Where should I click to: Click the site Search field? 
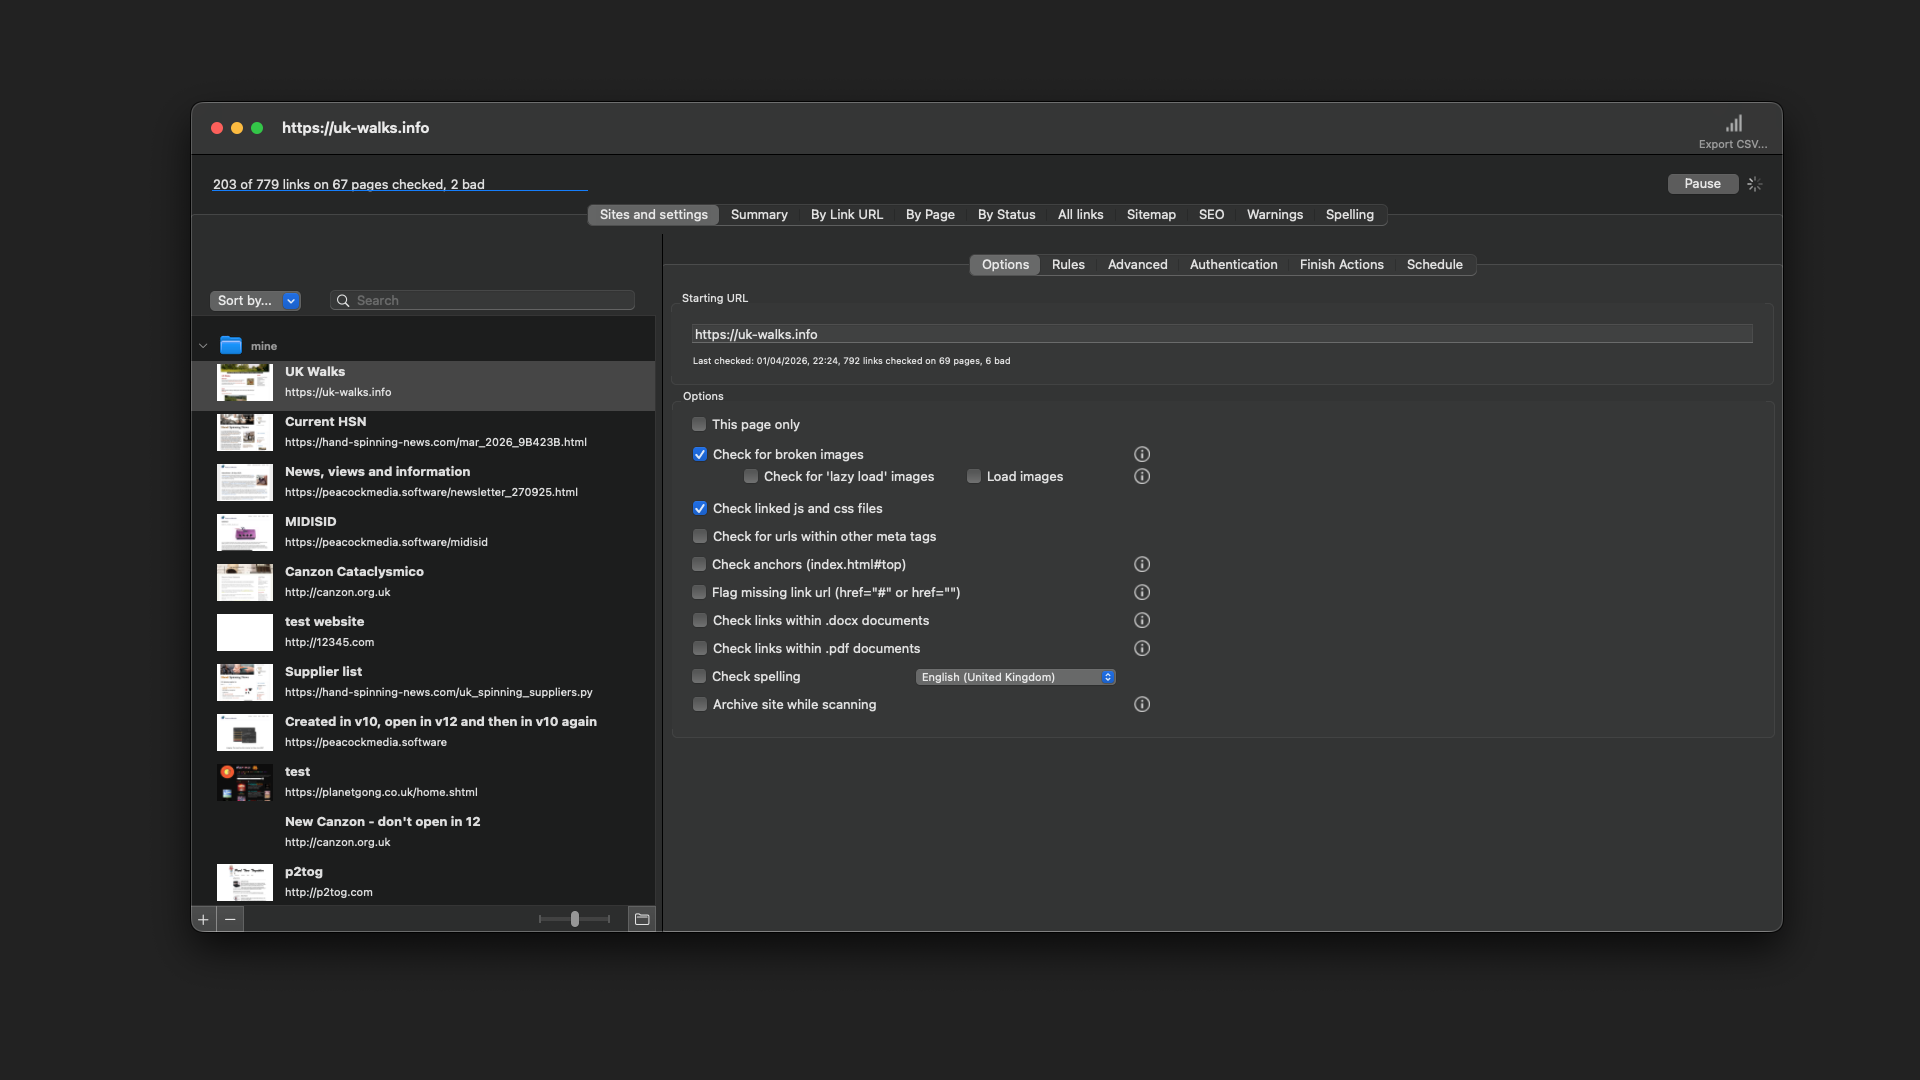(482, 300)
